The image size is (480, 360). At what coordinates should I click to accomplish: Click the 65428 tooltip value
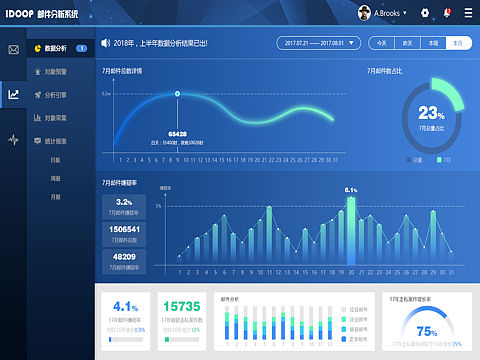point(177,134)
